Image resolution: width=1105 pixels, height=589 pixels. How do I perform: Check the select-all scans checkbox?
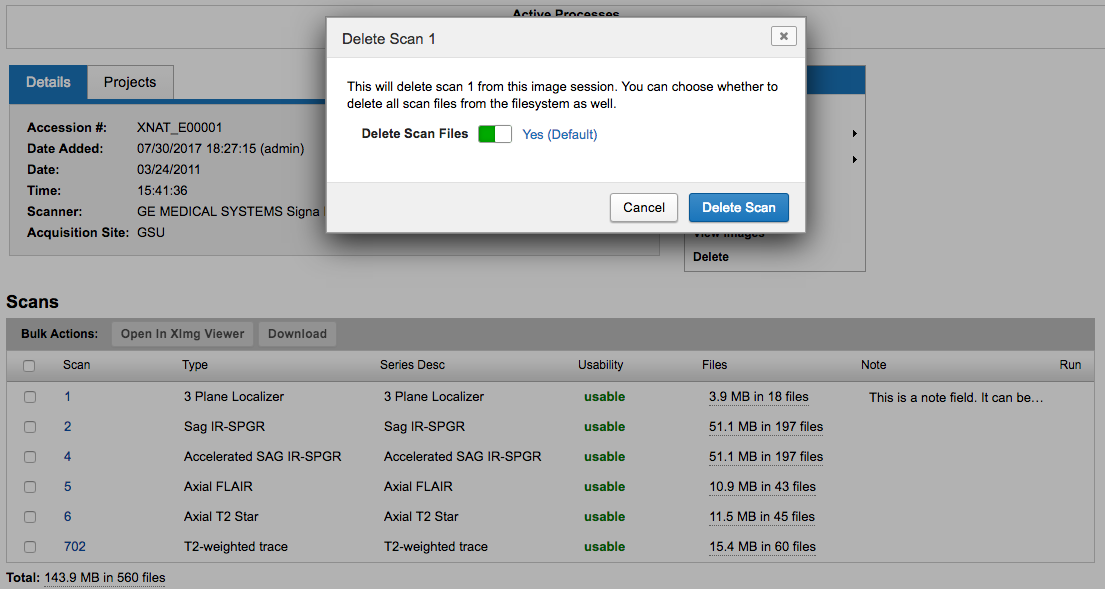(29, 366)
